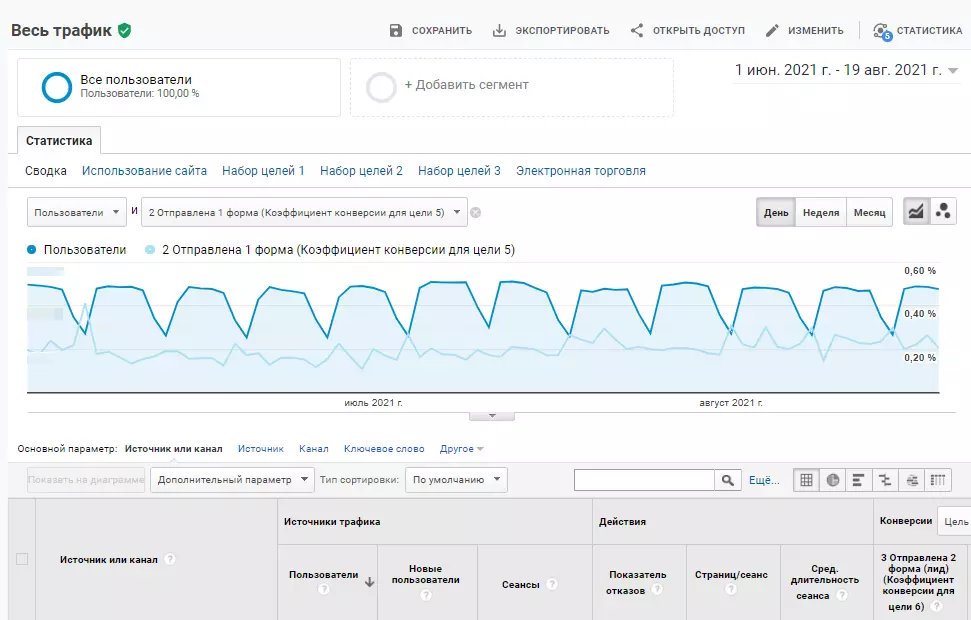971x620 pixels.
Task: Click the share access icon
Action: coord(637,30)
